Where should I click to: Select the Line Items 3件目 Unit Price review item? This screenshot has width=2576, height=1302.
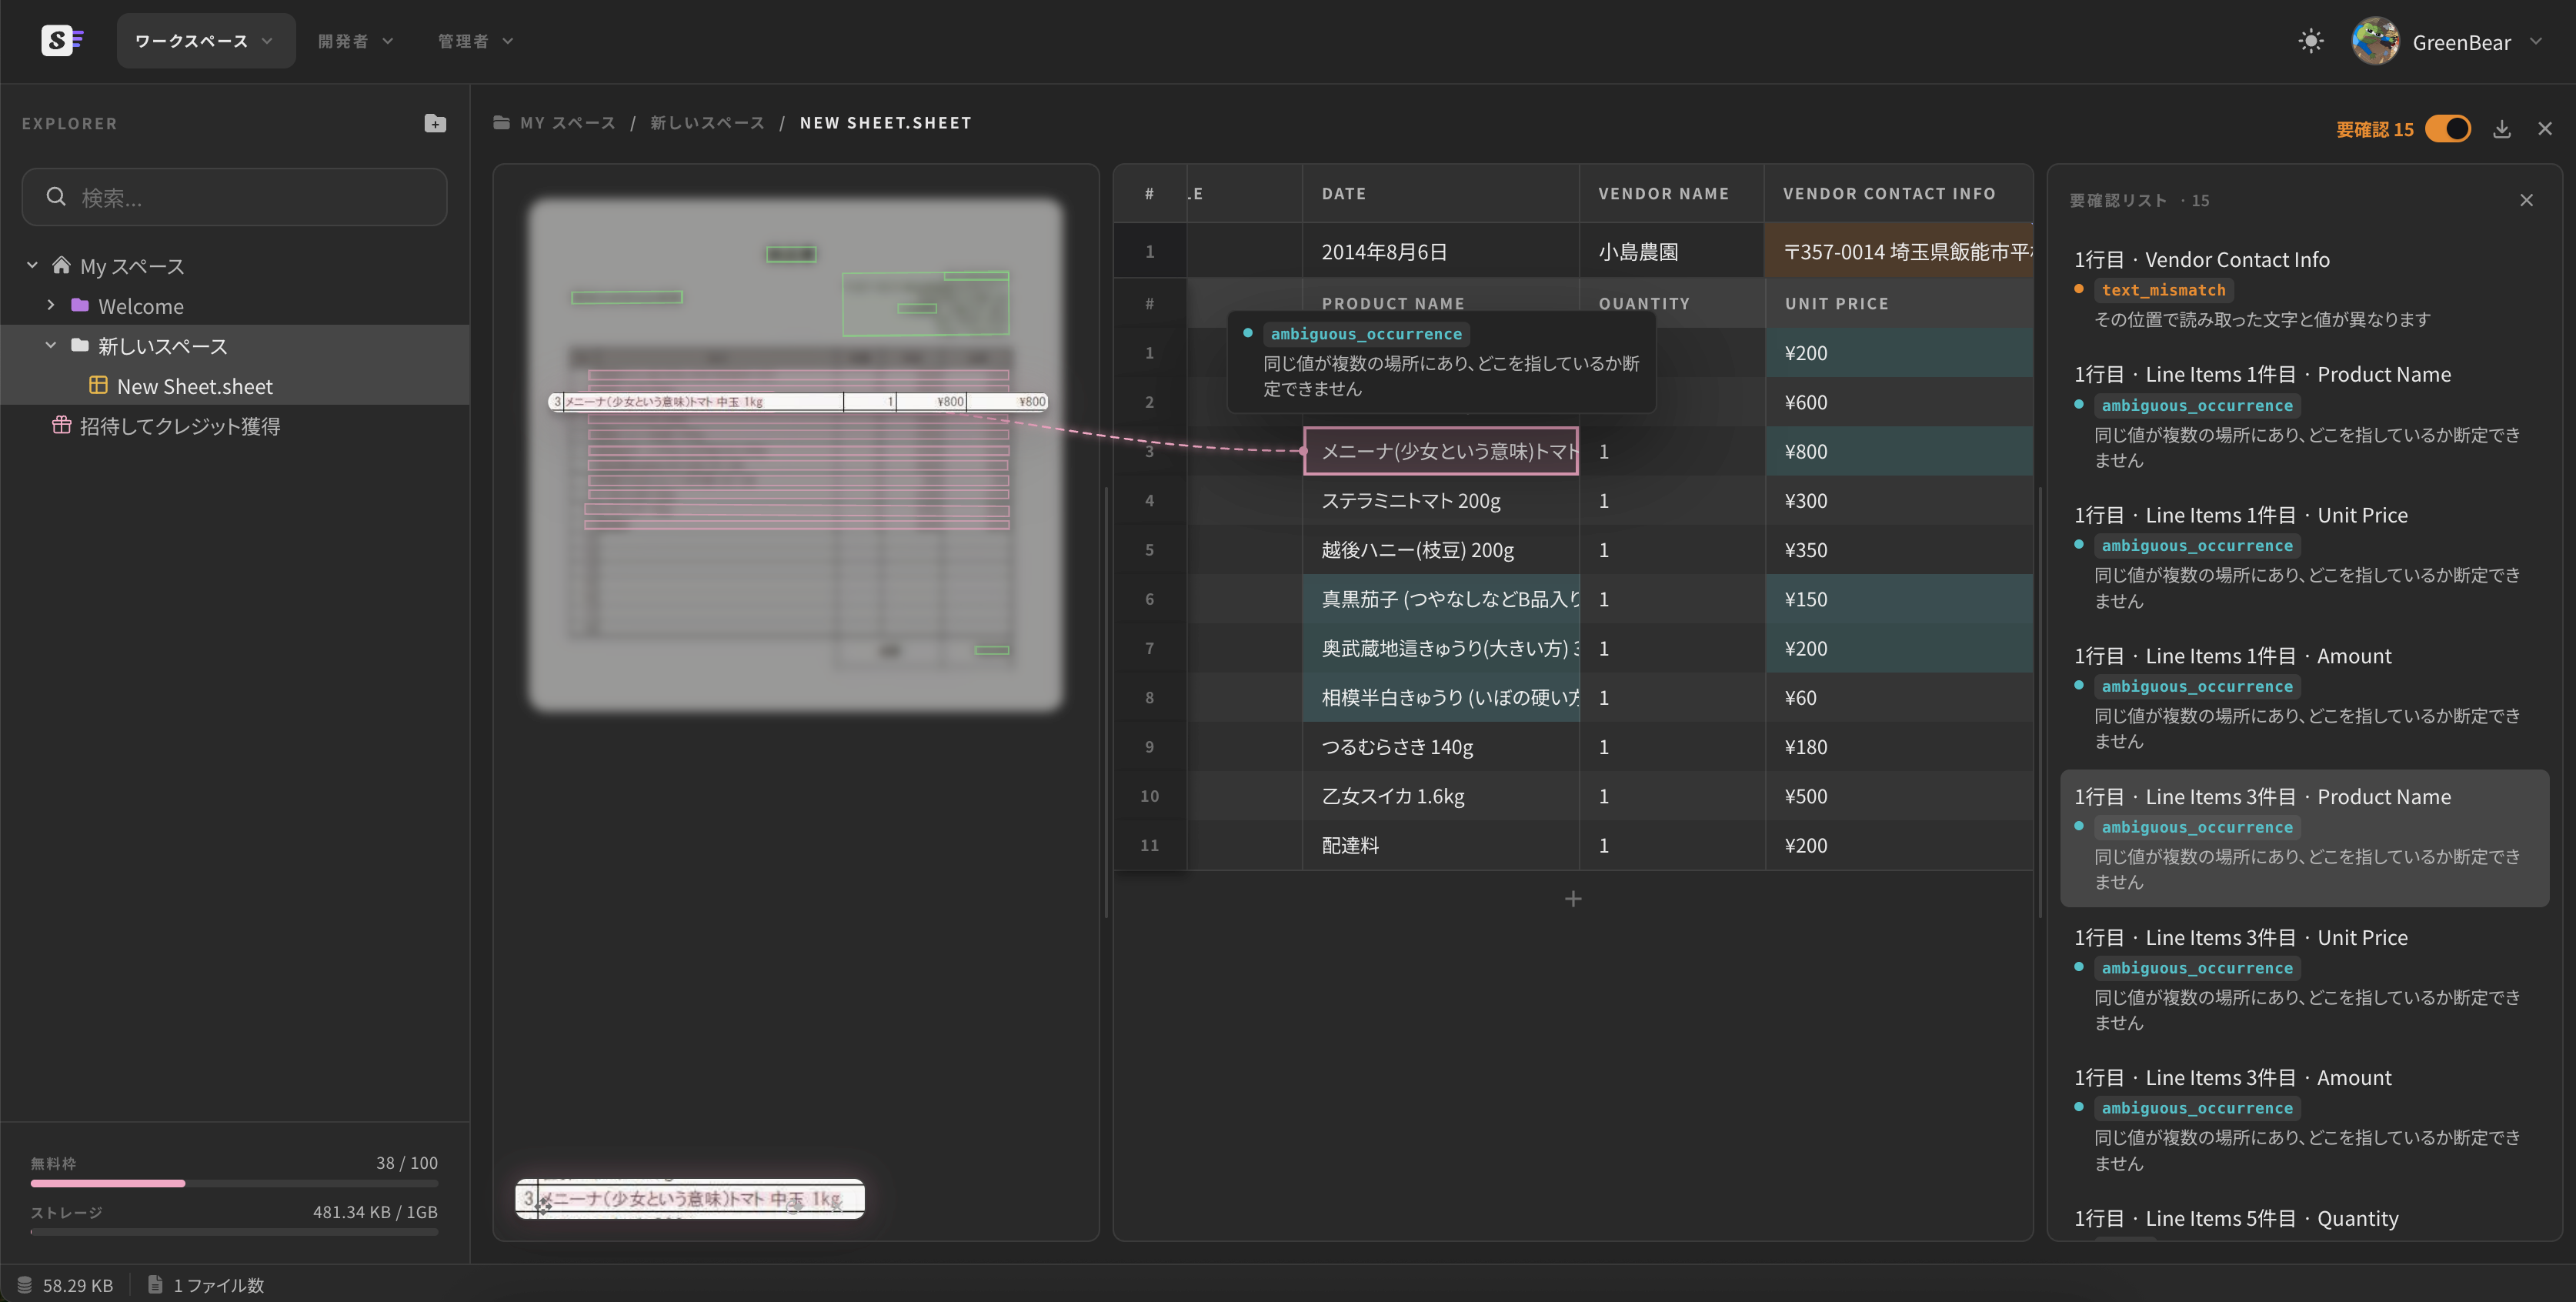coord(2304,978)
